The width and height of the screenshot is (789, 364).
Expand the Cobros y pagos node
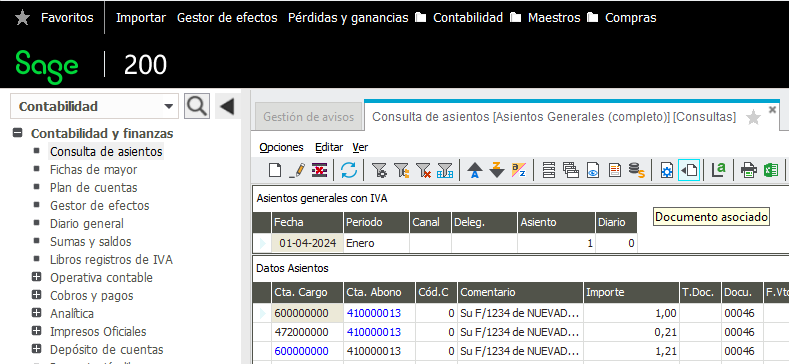pyautogui.click(x=36, y=296)
